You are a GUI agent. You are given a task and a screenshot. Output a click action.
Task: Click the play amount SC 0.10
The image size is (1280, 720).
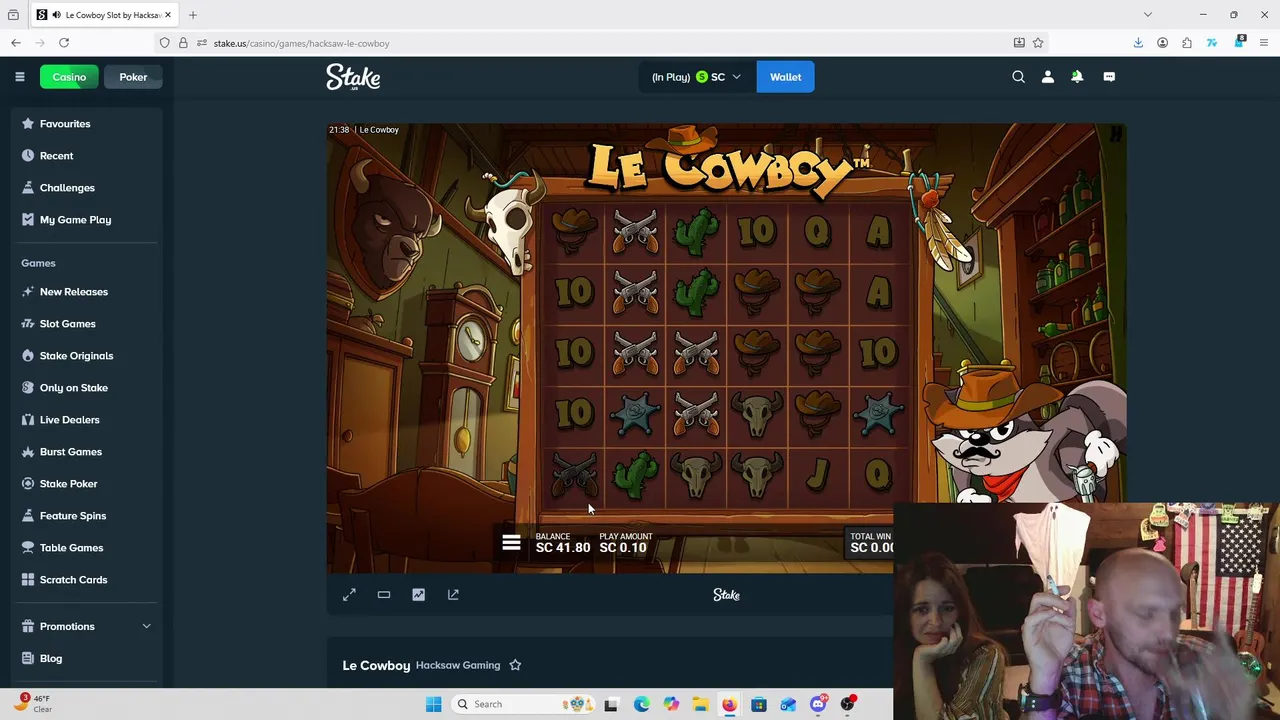[x=625, y=543]
